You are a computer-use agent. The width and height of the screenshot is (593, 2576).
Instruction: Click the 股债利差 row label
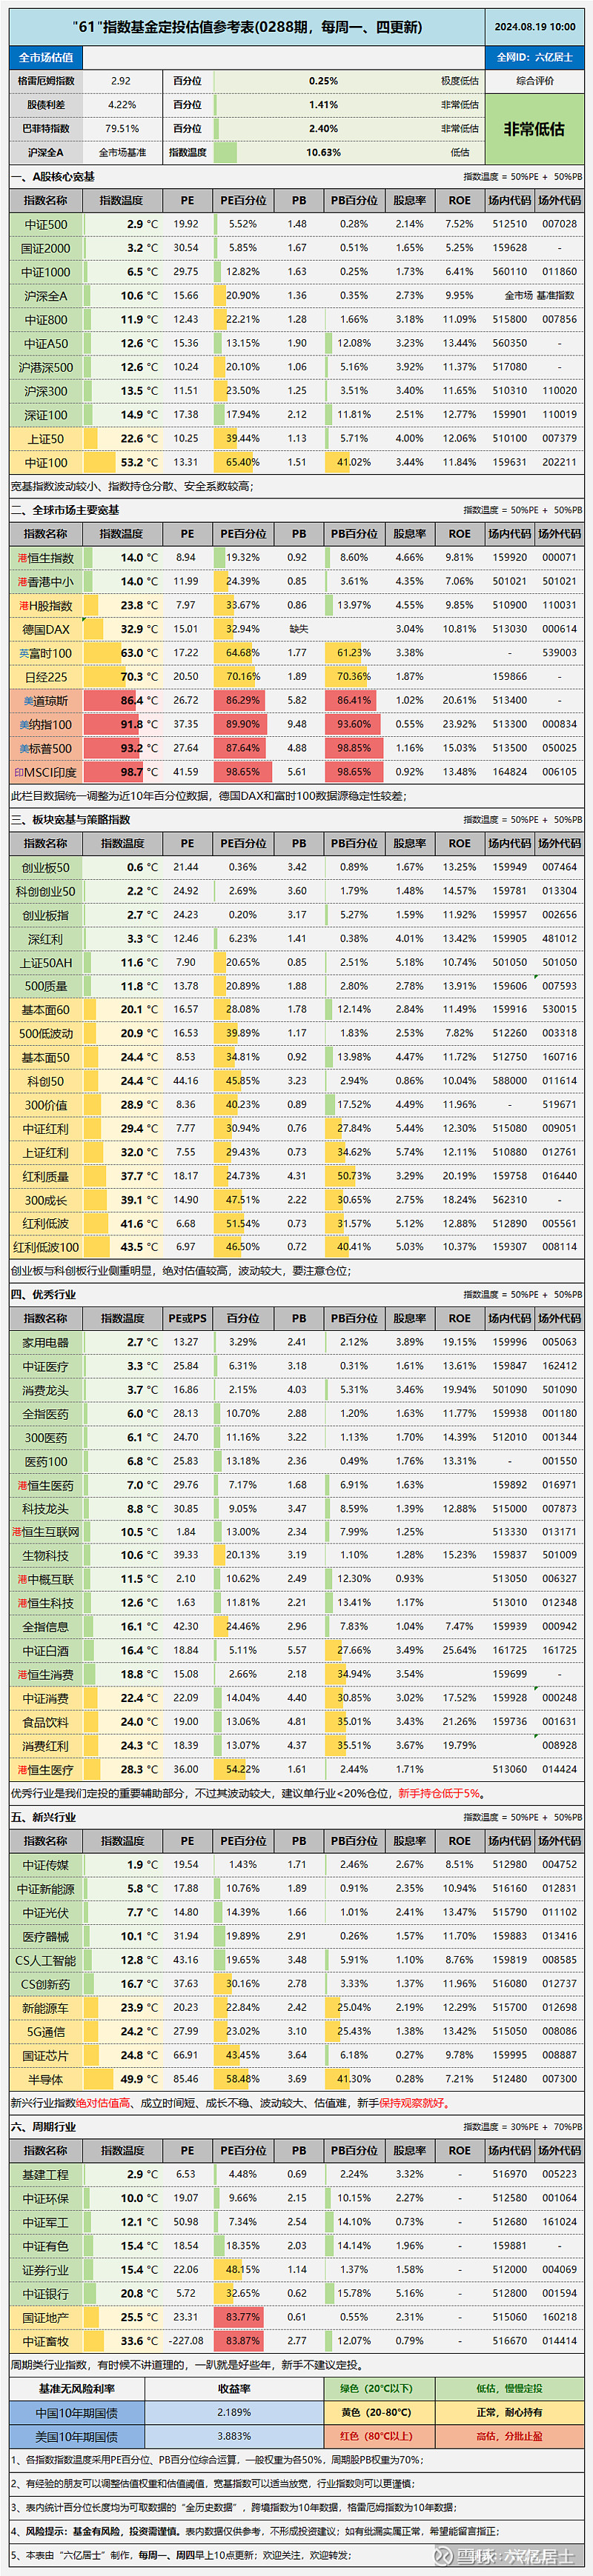[46, 105]
